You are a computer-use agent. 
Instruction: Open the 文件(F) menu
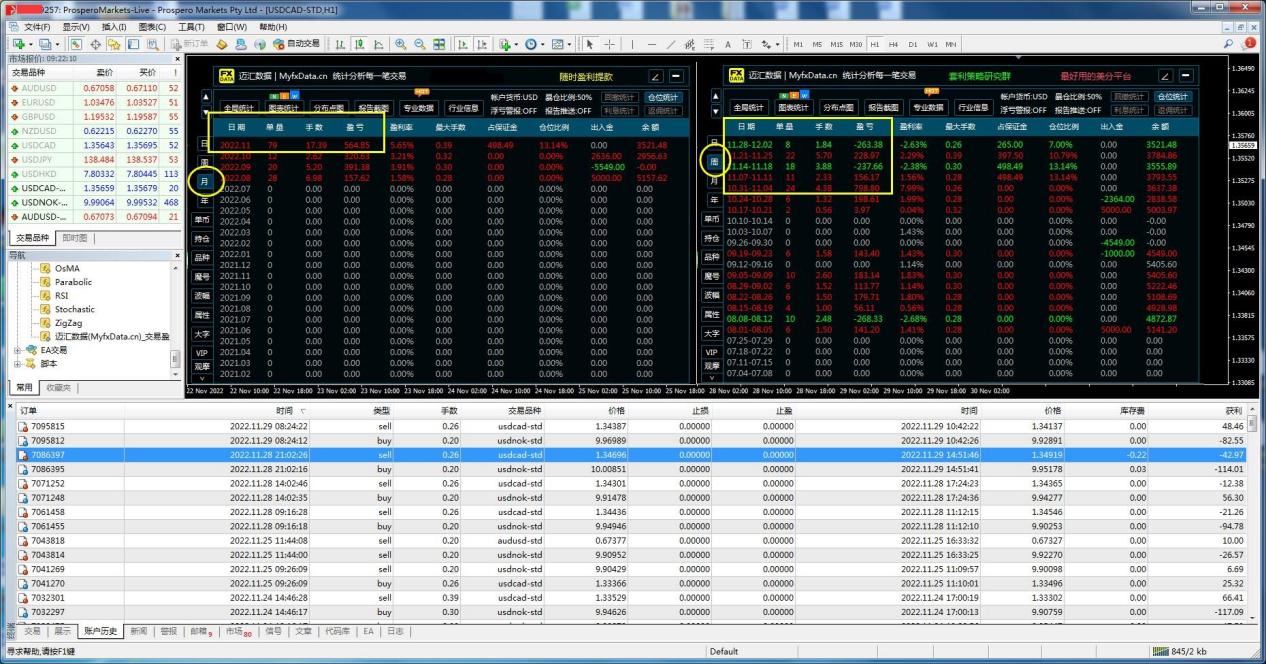[37, 27]
